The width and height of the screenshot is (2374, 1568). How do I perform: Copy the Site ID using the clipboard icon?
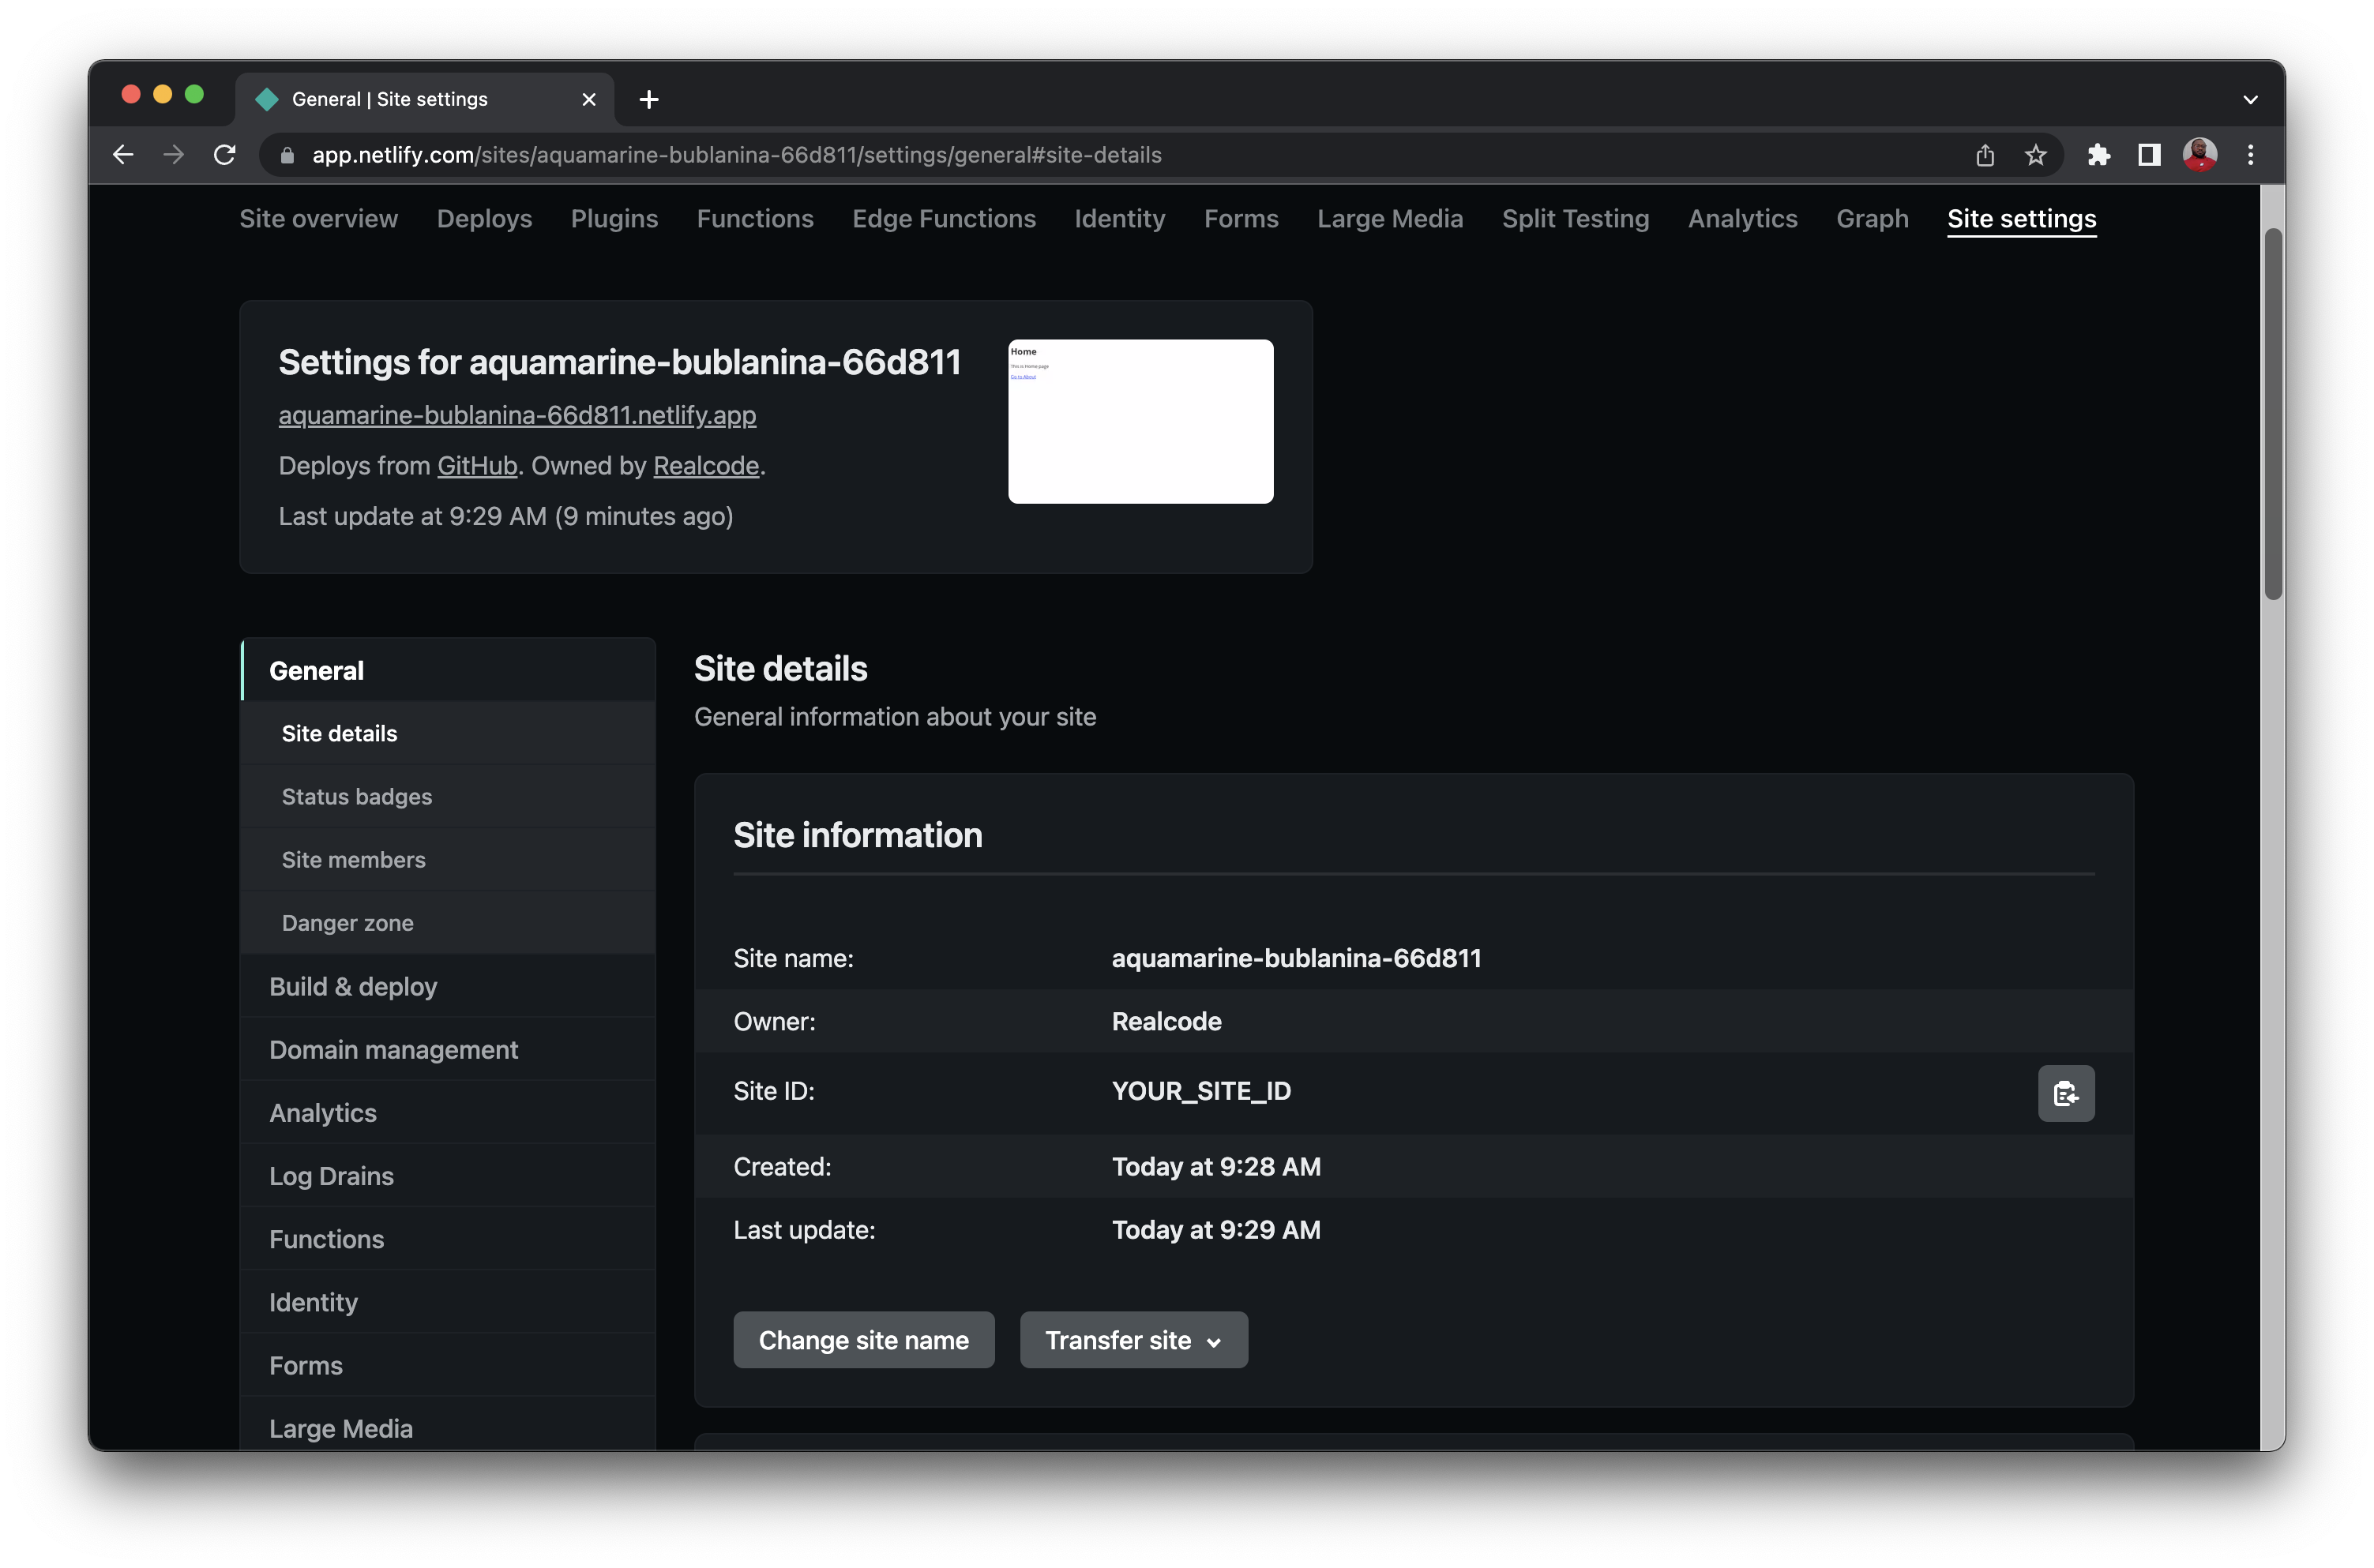[x=2066, y=1094]
